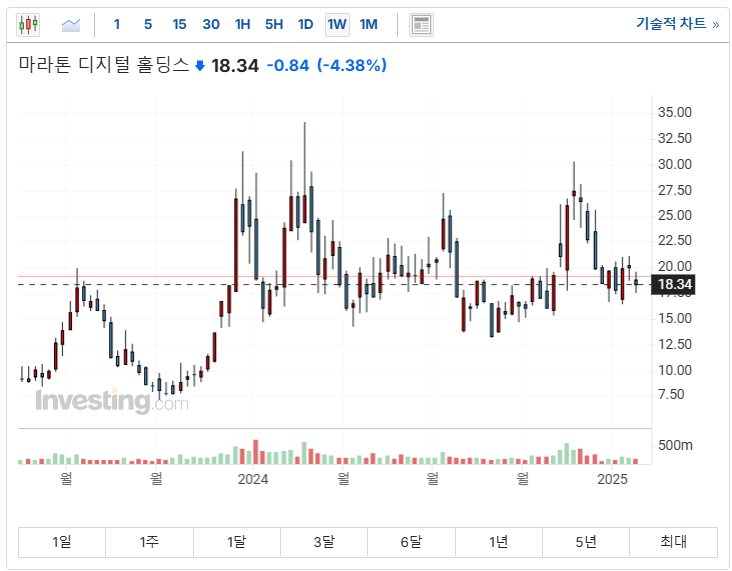The width and height of the screenshot is (732, 571).
Task: Click the 25.00 price axis label
Action: click(x=675, y=216)
